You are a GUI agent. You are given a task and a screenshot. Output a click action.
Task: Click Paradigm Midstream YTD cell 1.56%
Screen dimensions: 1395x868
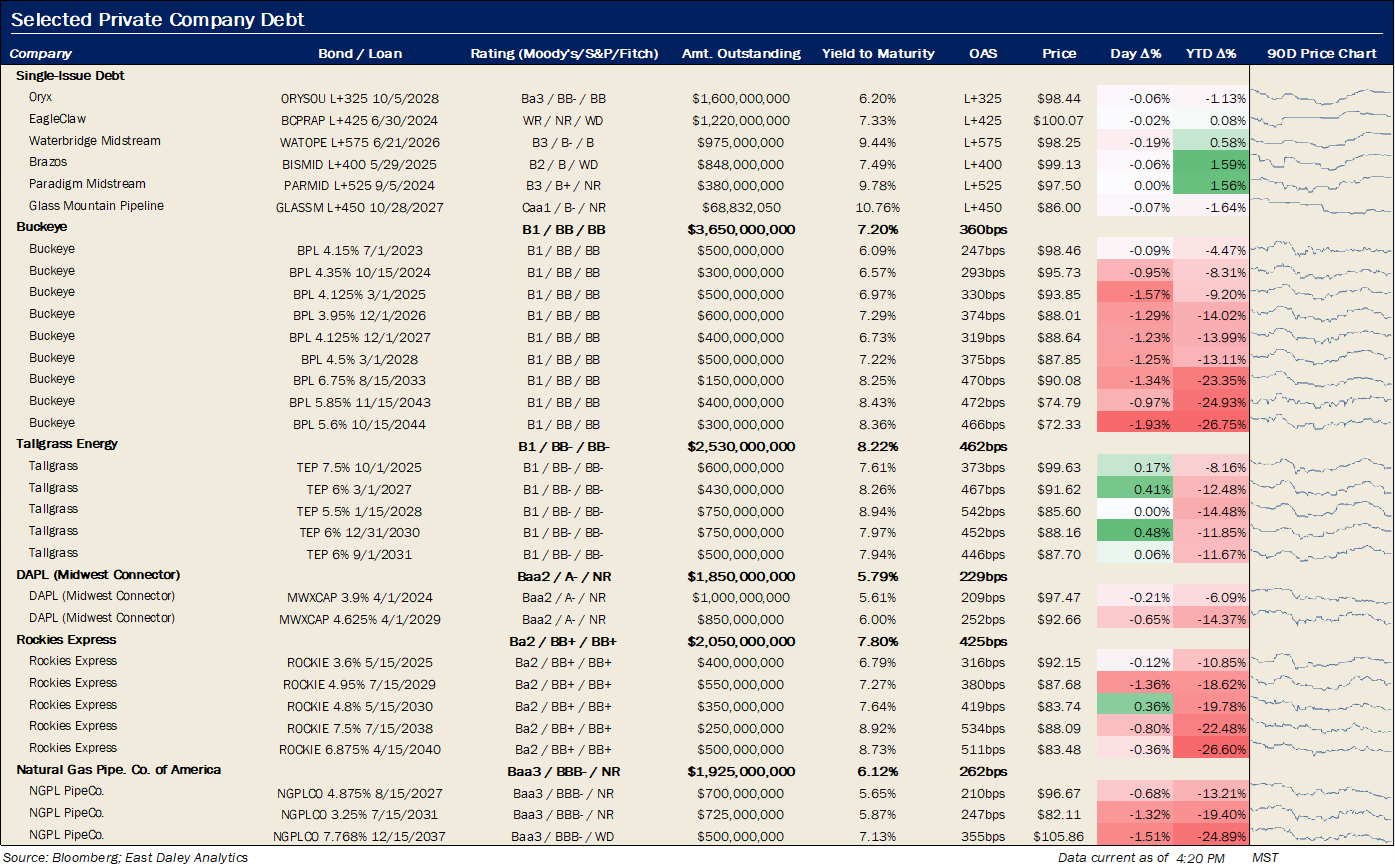(1211, 186)
